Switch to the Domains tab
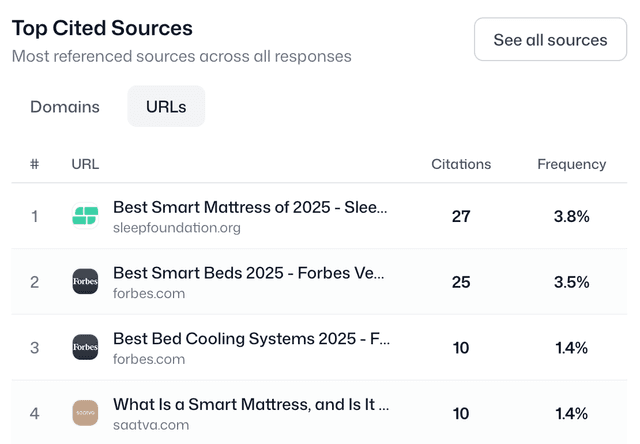Screen dimensions: 640x444 [65, 107]
